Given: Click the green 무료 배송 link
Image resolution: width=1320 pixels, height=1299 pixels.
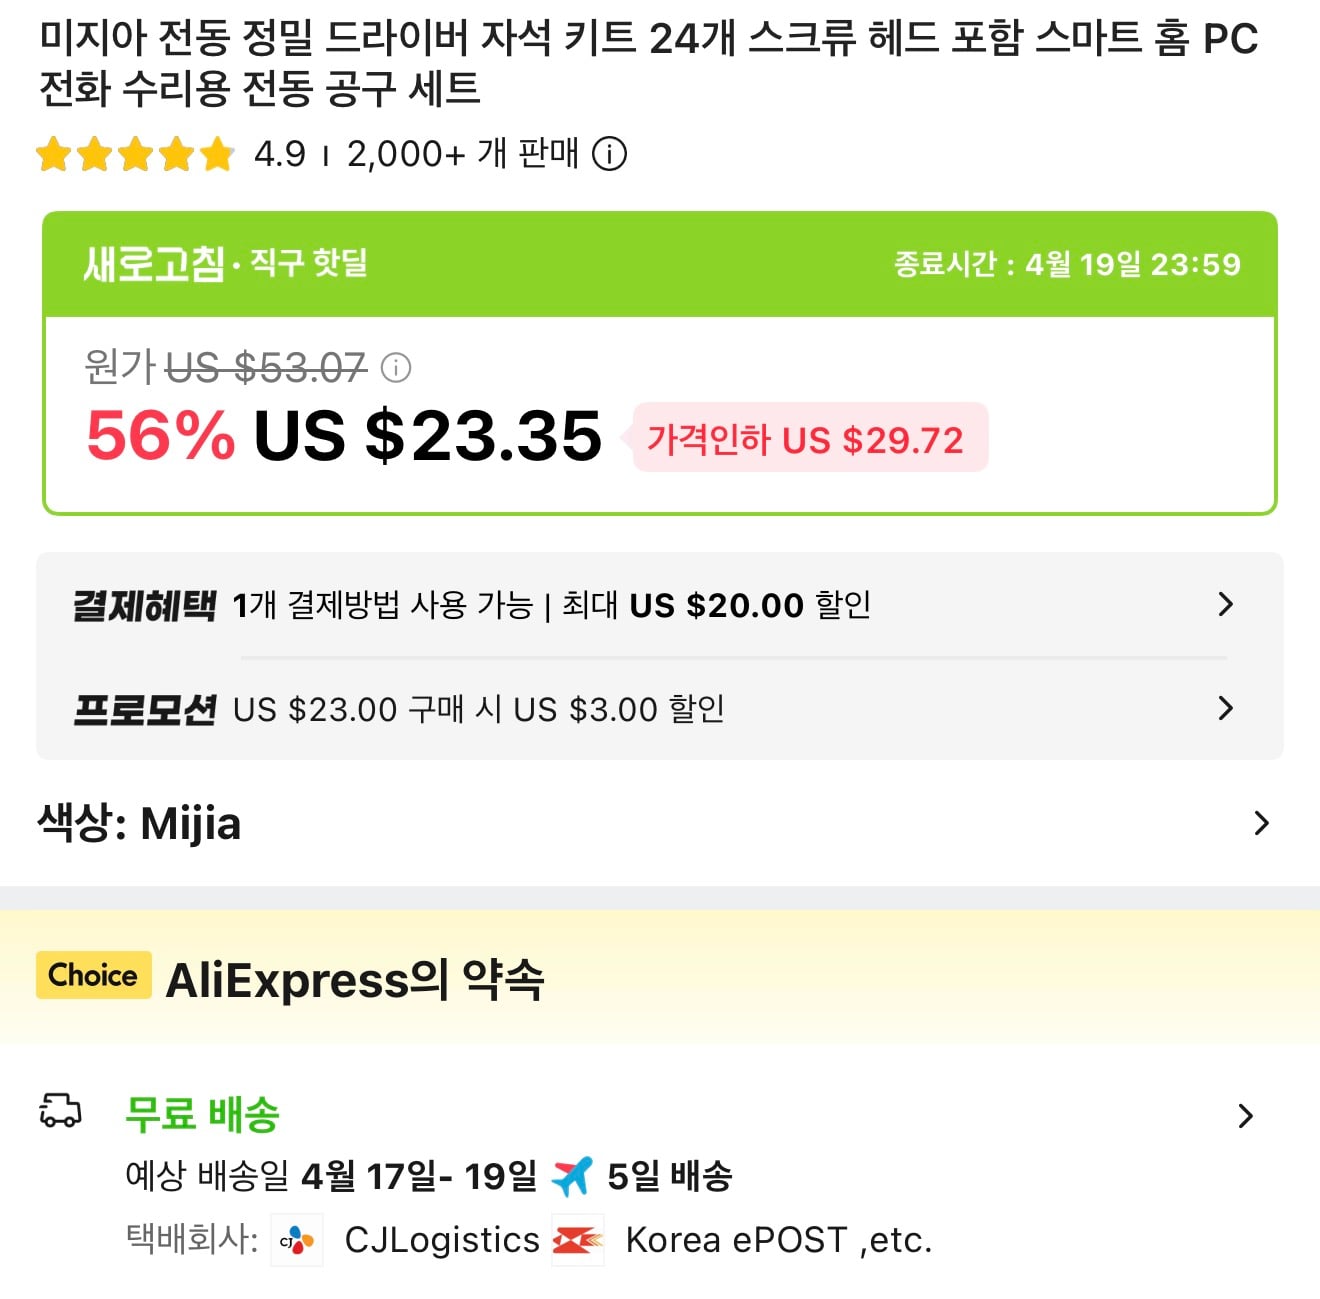Looking at the screenshot, I should coord(200,1115).
